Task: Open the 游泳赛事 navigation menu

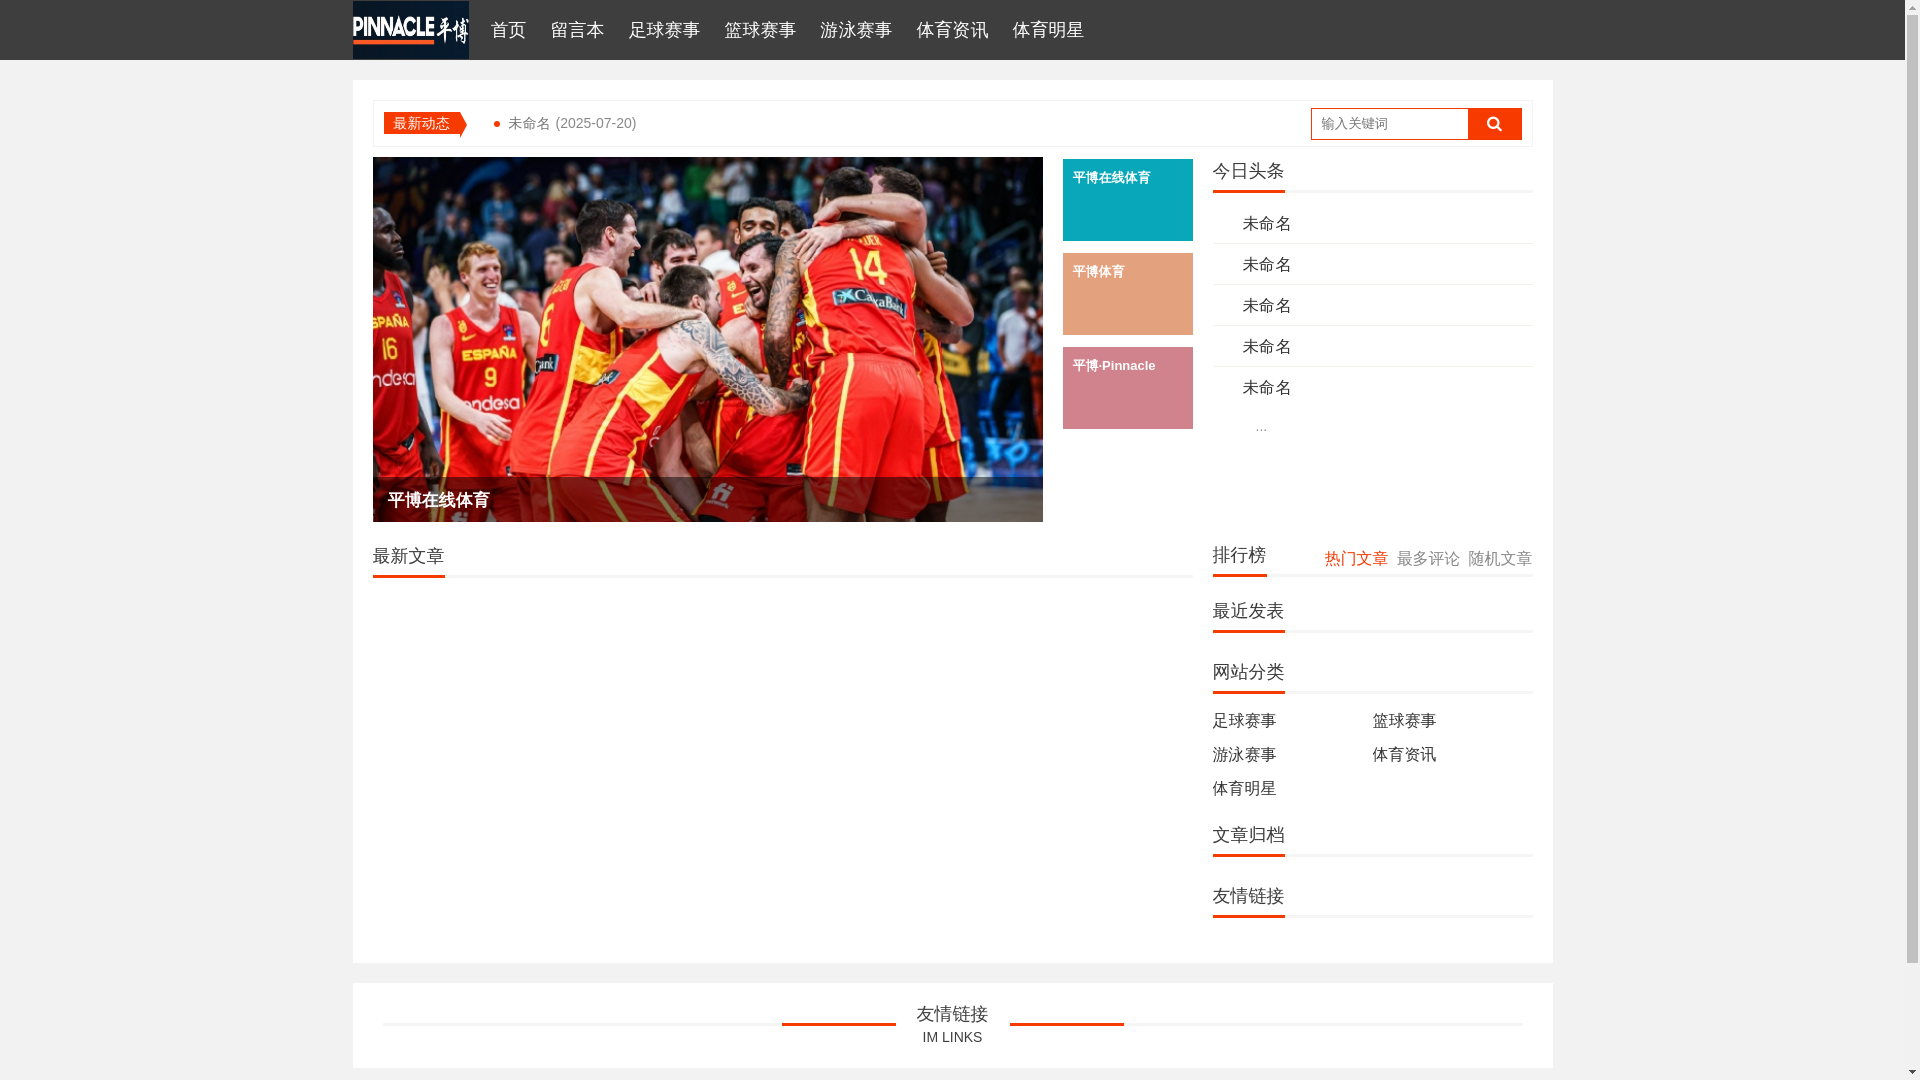Action: click(856, 30)
